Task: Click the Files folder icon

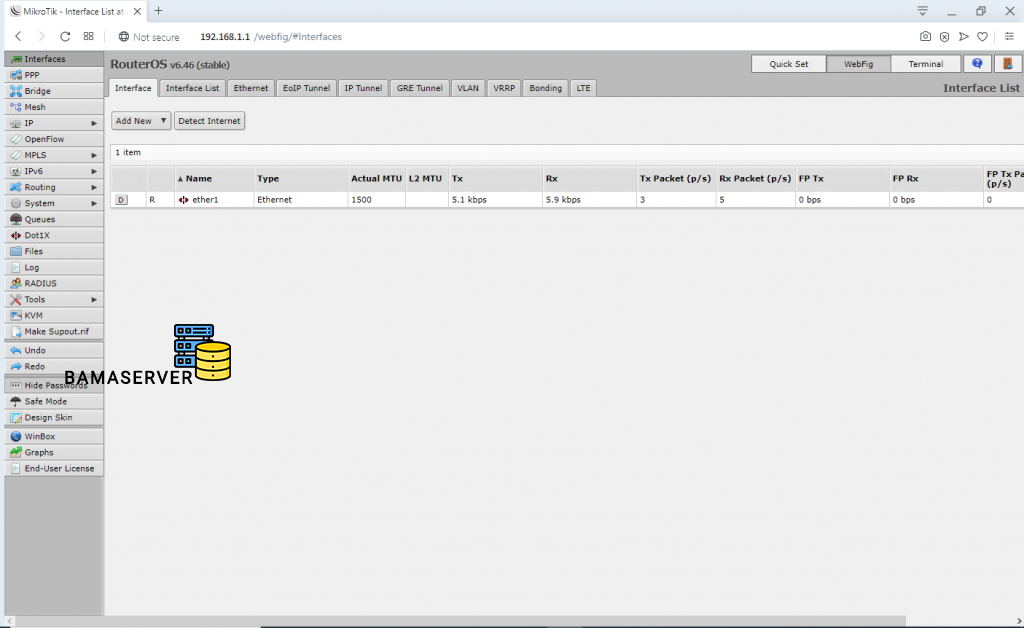Action: pos(16,251)
